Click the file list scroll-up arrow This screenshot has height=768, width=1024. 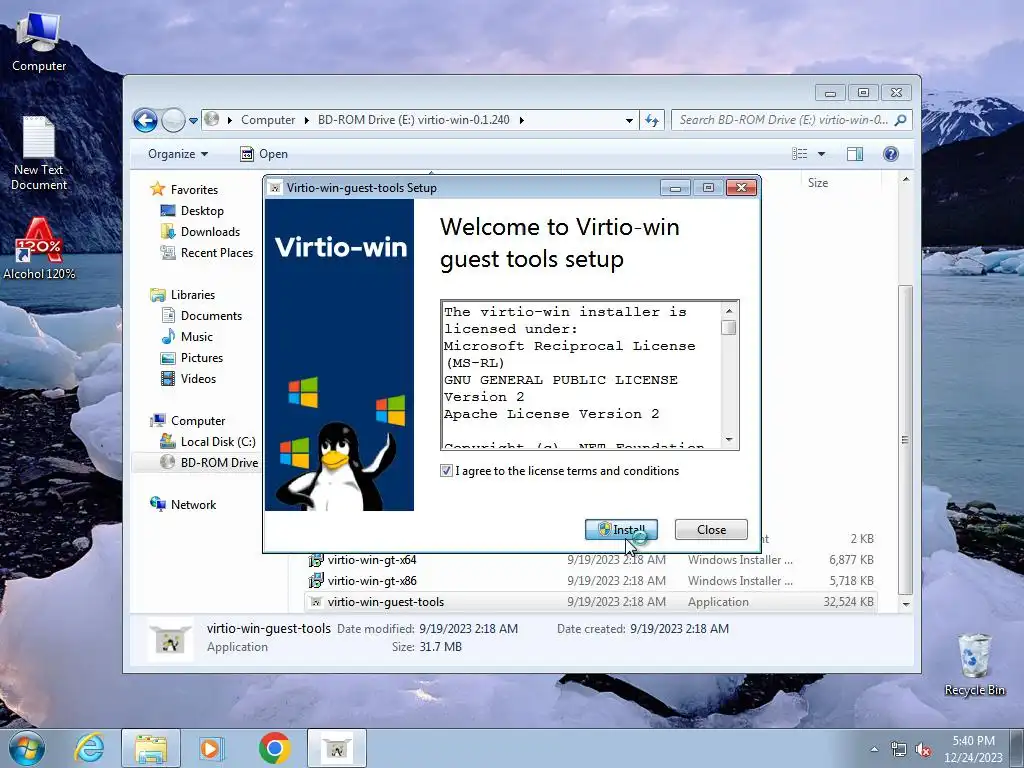[x=906, y=179]
